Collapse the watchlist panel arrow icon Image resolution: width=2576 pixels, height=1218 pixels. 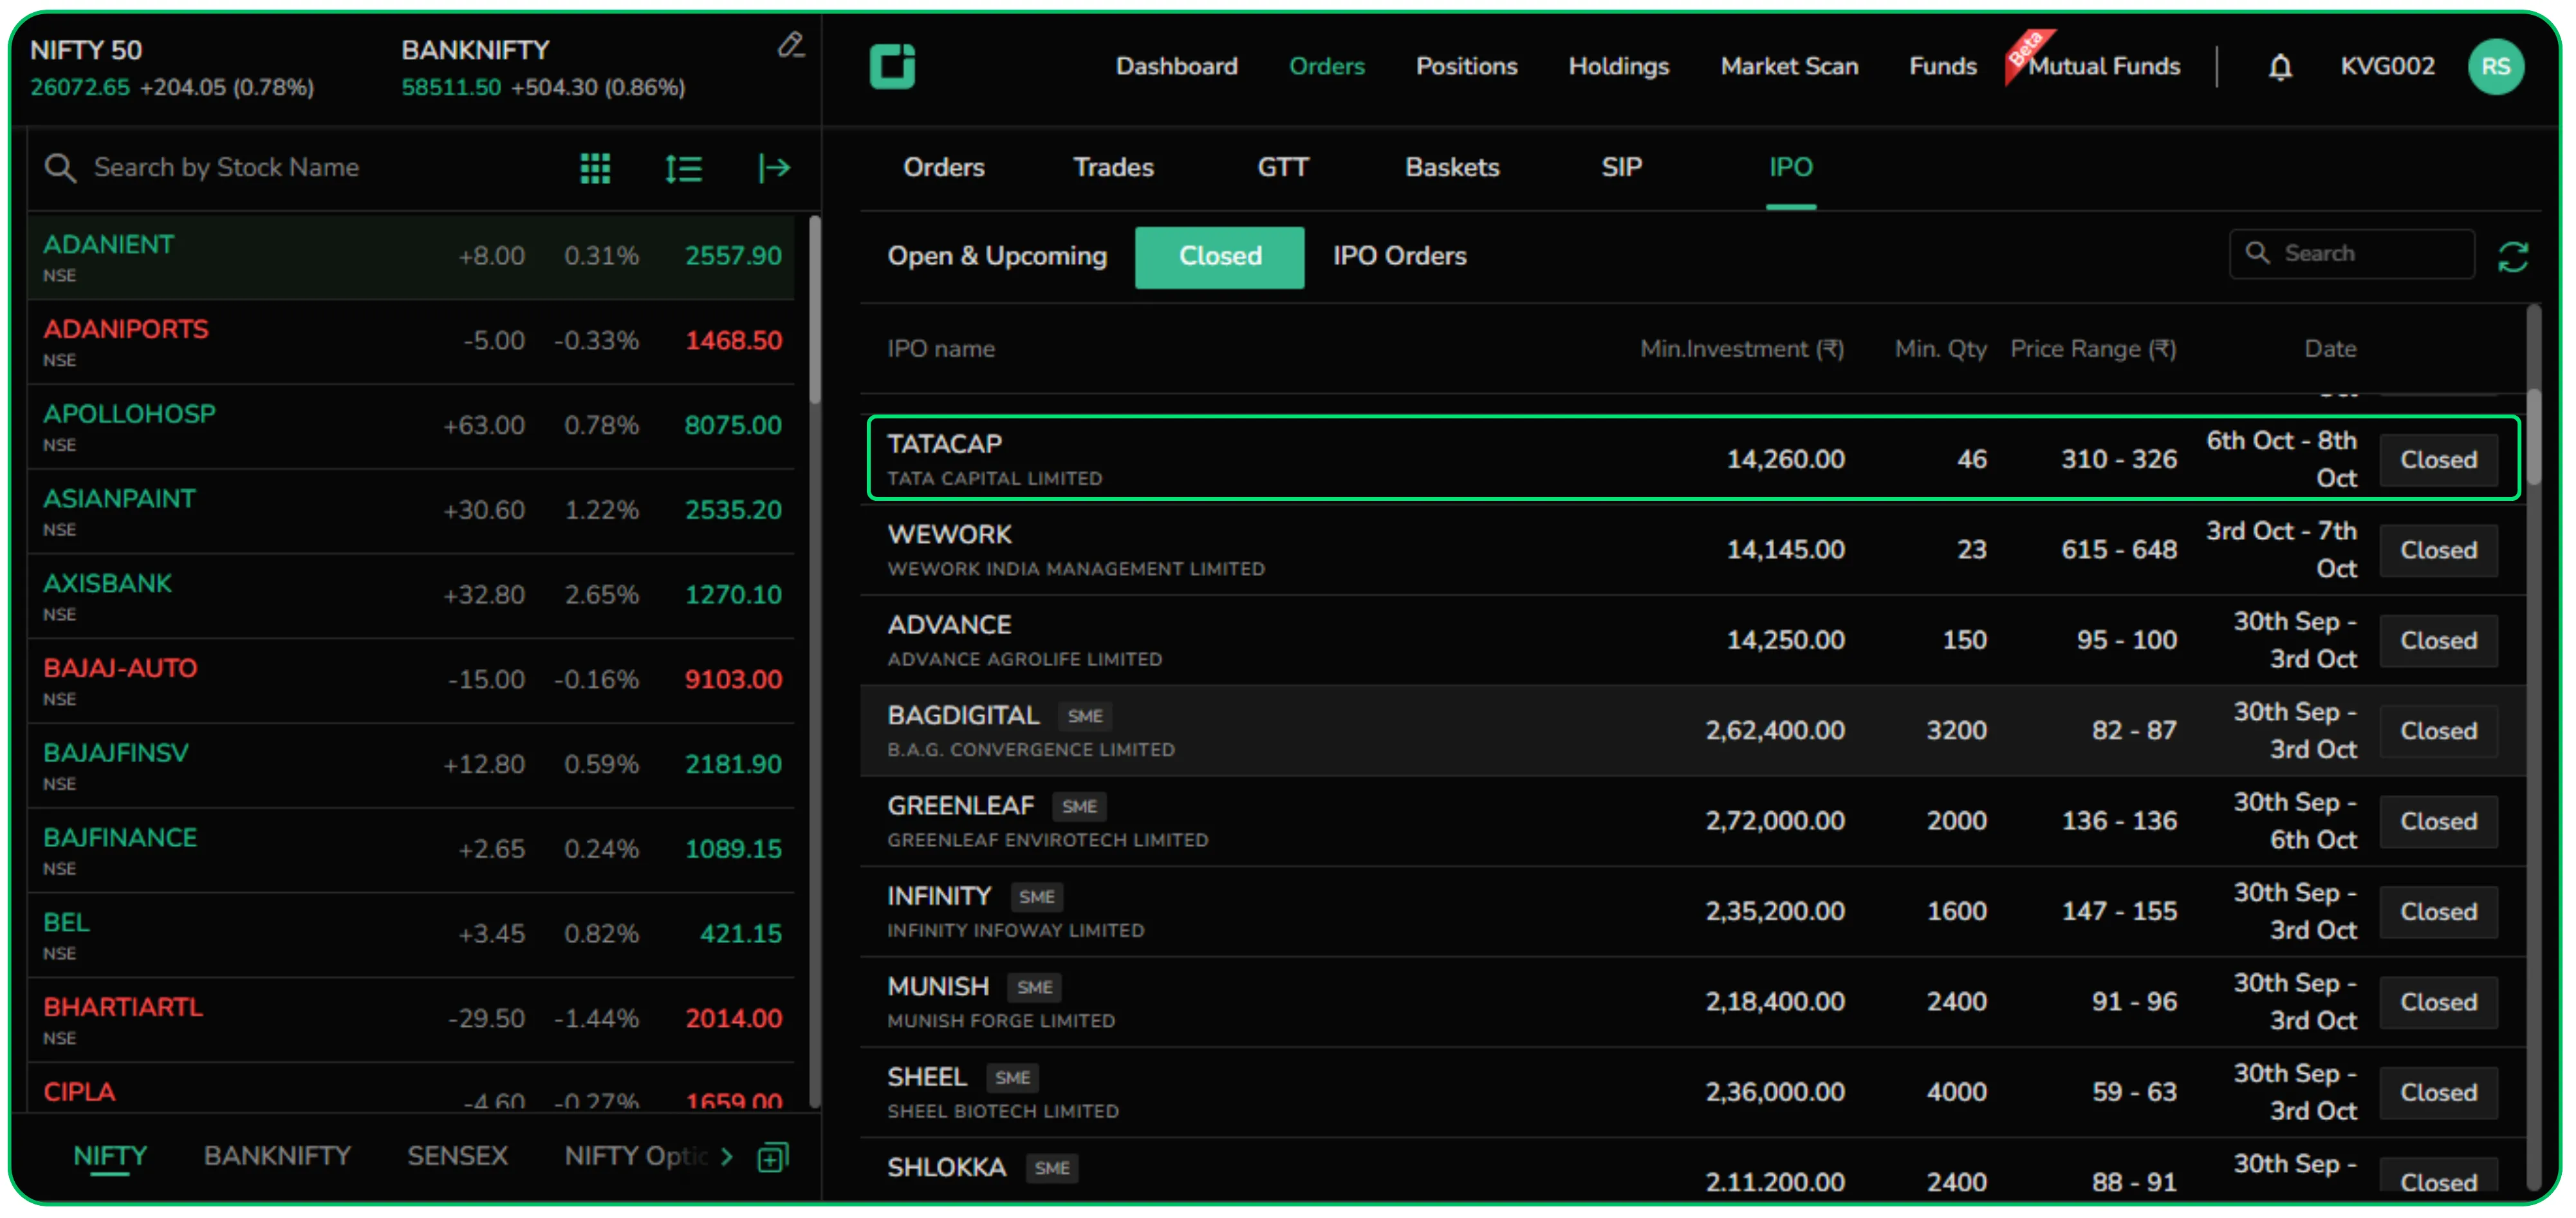(x=773, y=168)
